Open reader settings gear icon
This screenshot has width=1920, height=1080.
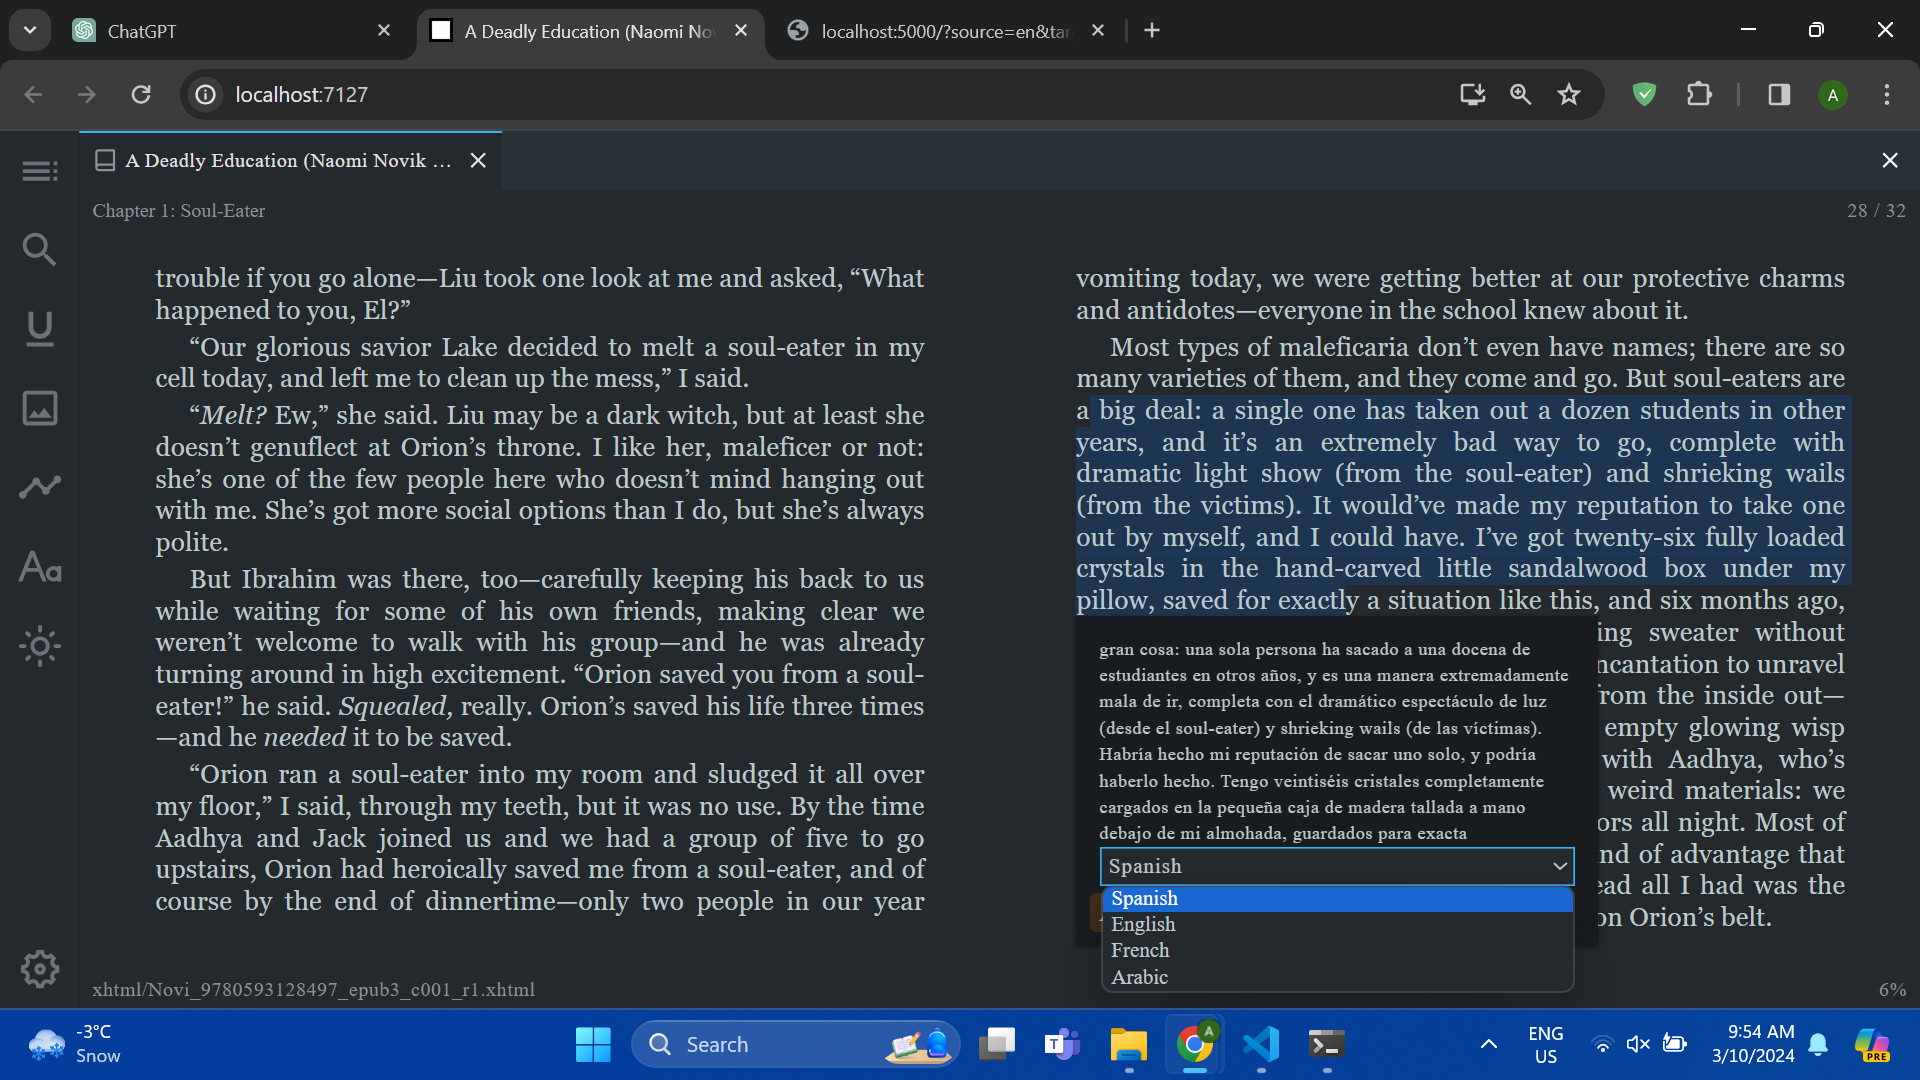[39, 968]
